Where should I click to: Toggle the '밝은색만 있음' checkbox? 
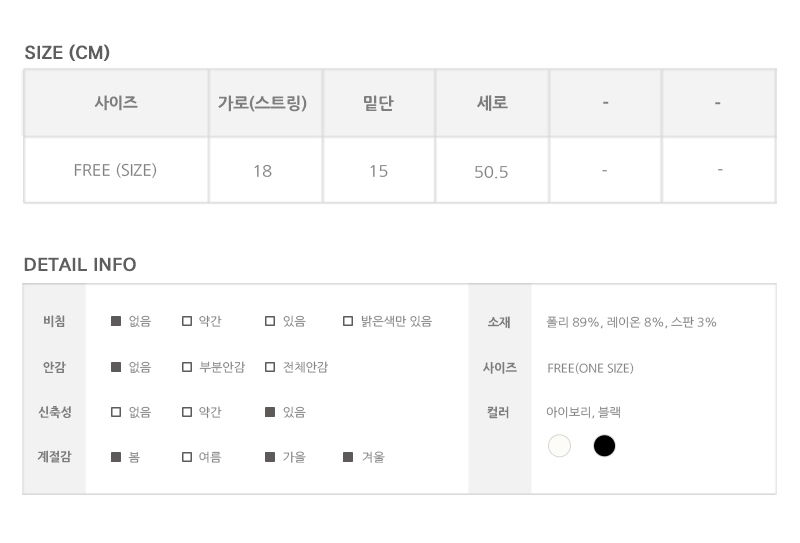point(348,322)
